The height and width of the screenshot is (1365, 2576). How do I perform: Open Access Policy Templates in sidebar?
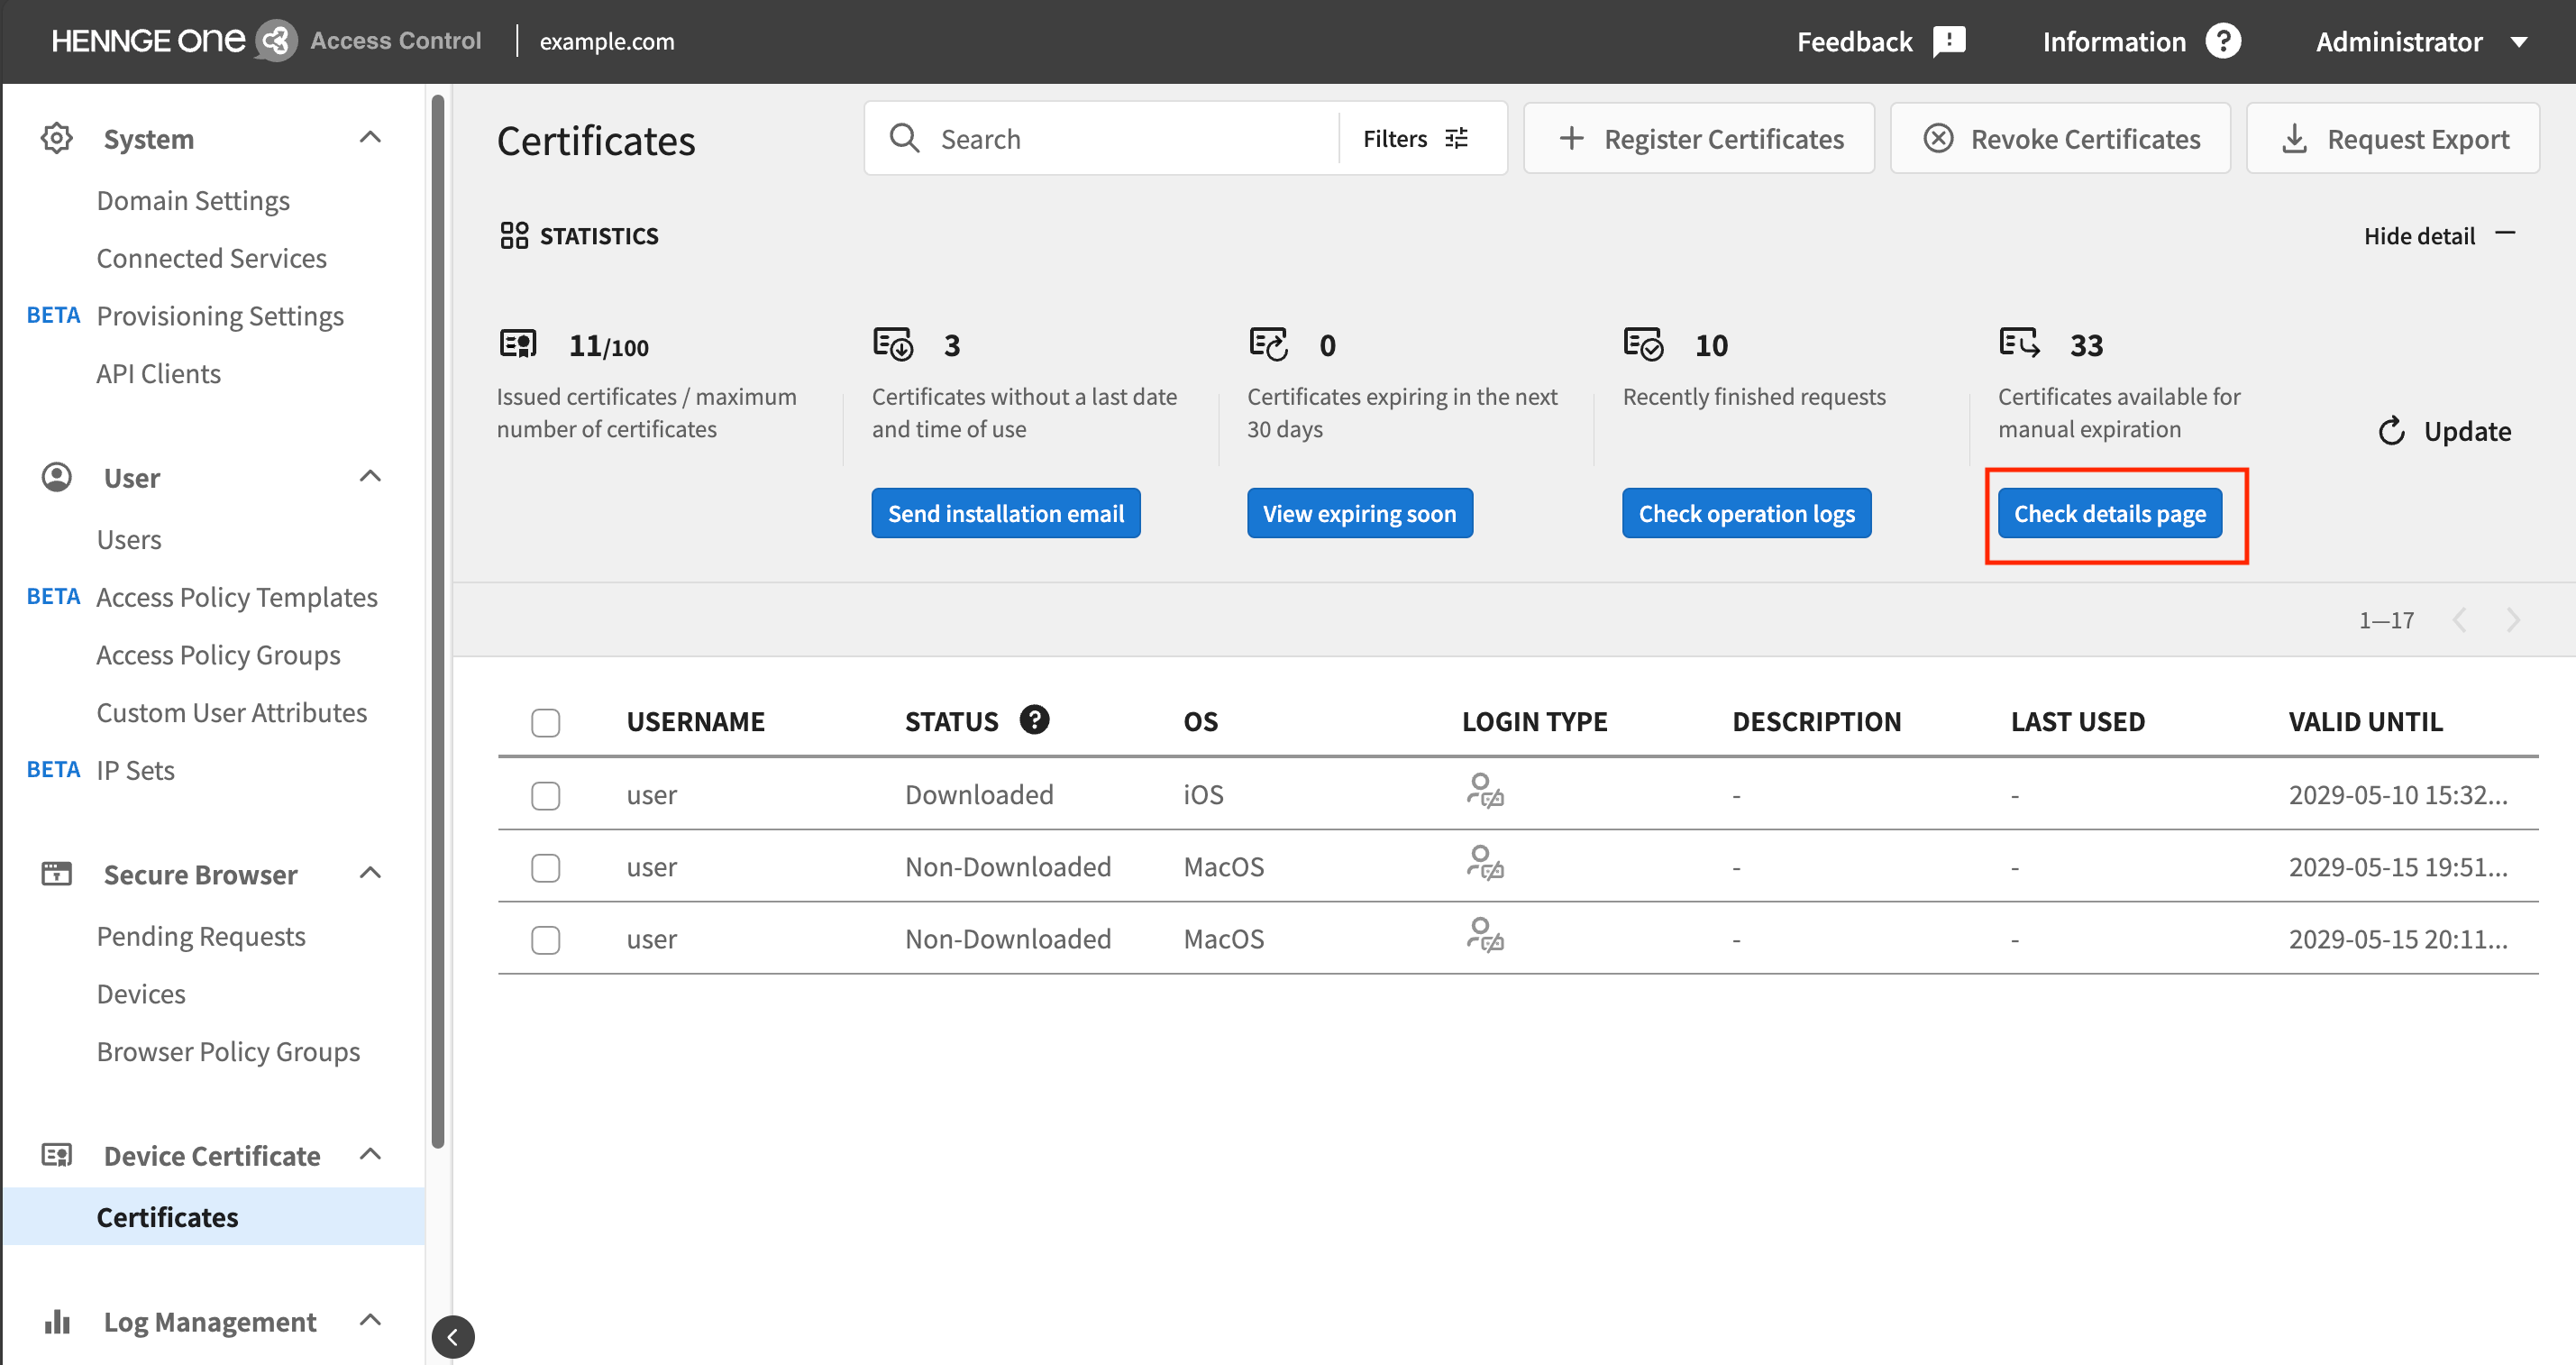(x=237, y=597)
